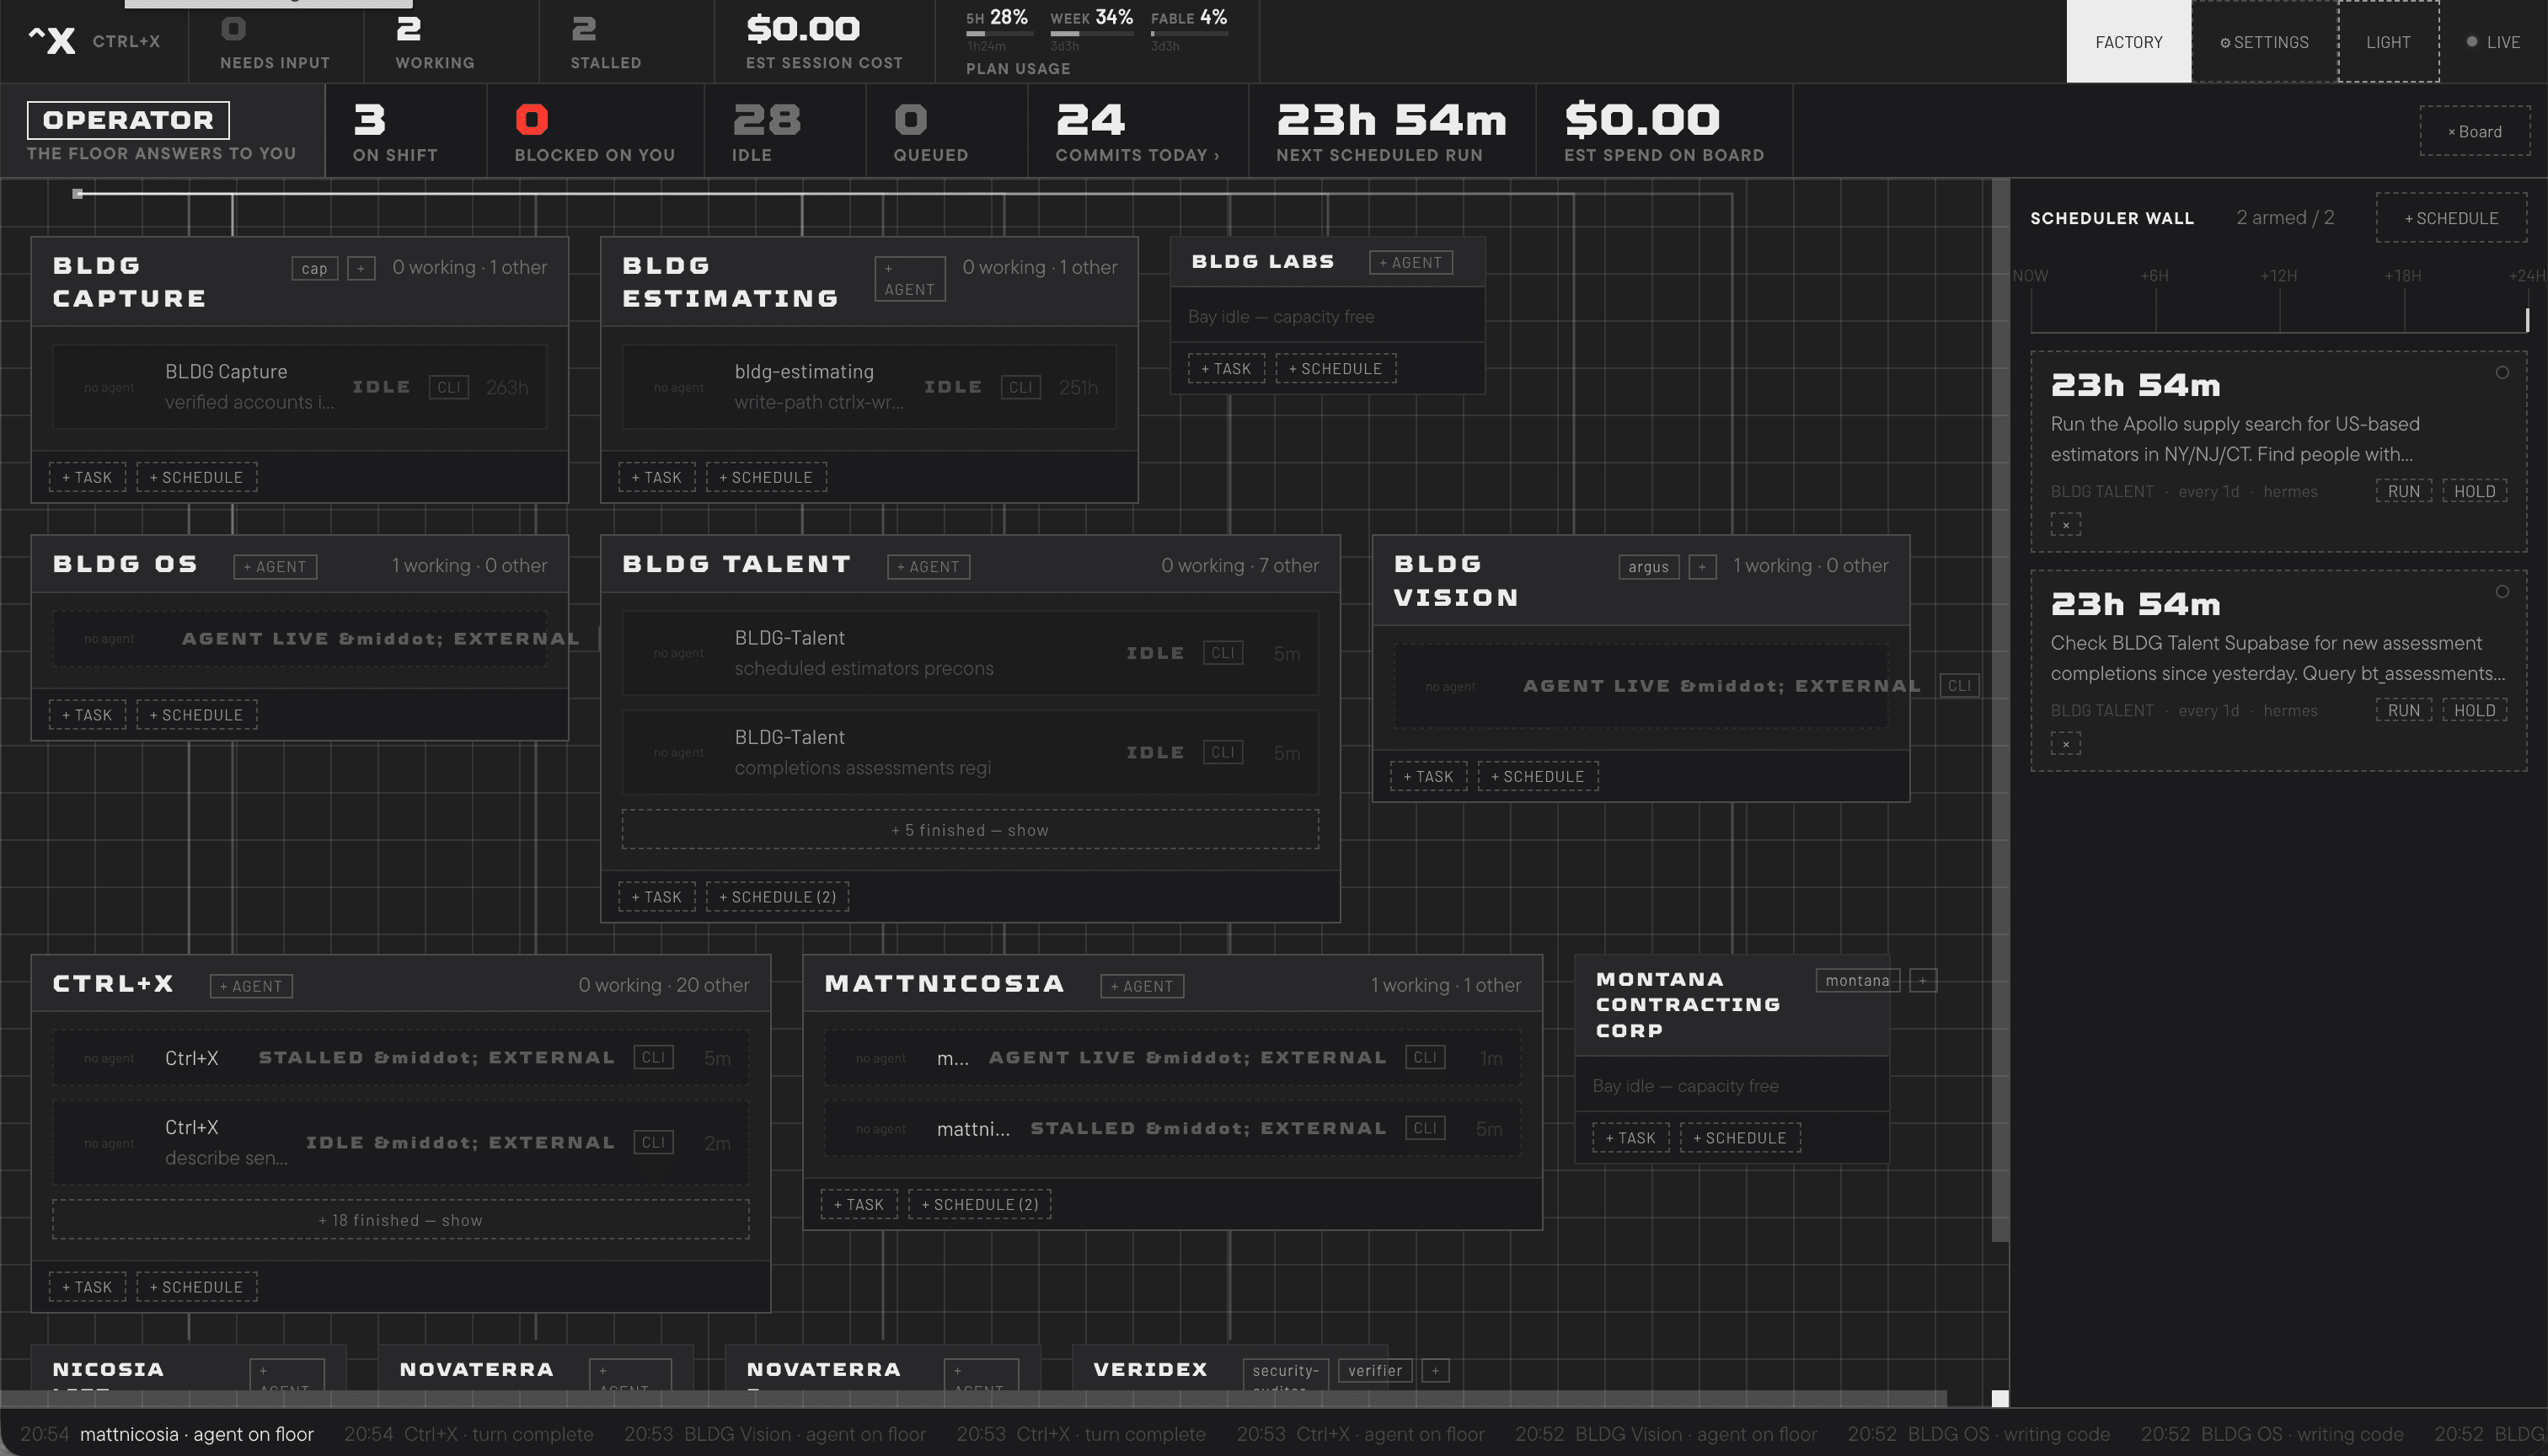
Task: Open the Blocked On You counter
Action: (x=595, y=131)
